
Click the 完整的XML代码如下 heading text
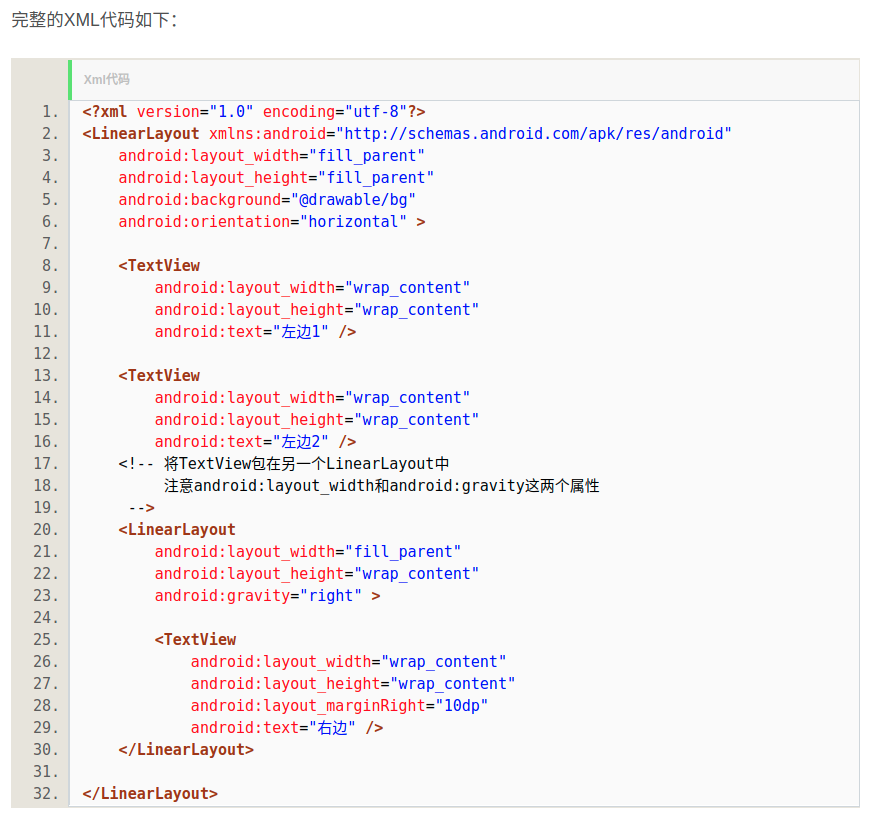[x=90, y=19]
